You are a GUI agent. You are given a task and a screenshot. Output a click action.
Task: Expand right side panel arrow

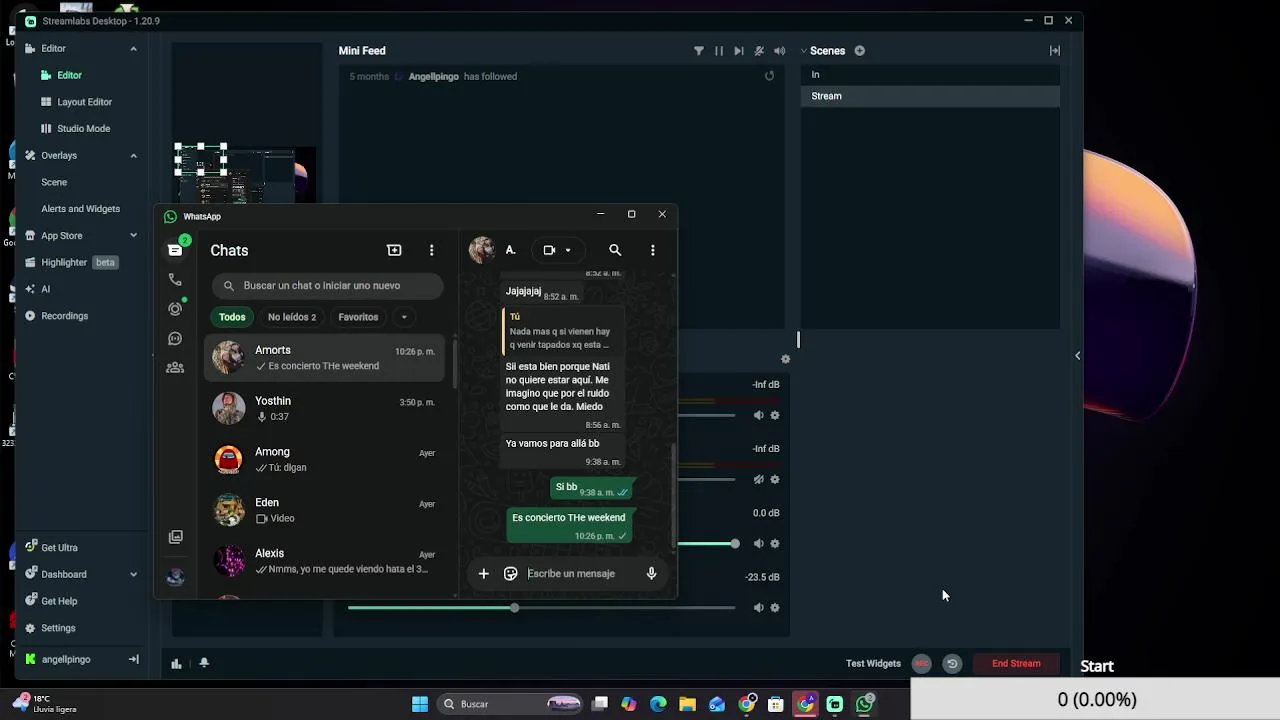point(1077,356)
